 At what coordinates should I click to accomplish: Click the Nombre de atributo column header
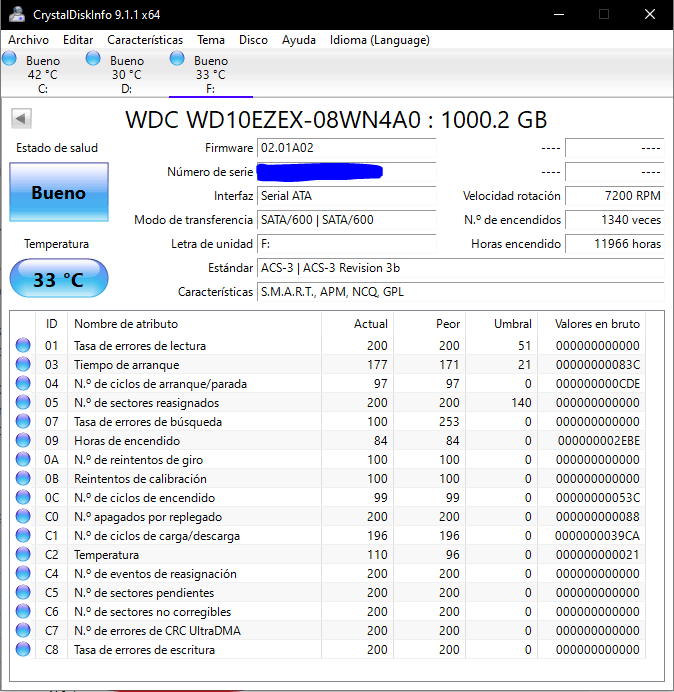(x=195, y=323)
